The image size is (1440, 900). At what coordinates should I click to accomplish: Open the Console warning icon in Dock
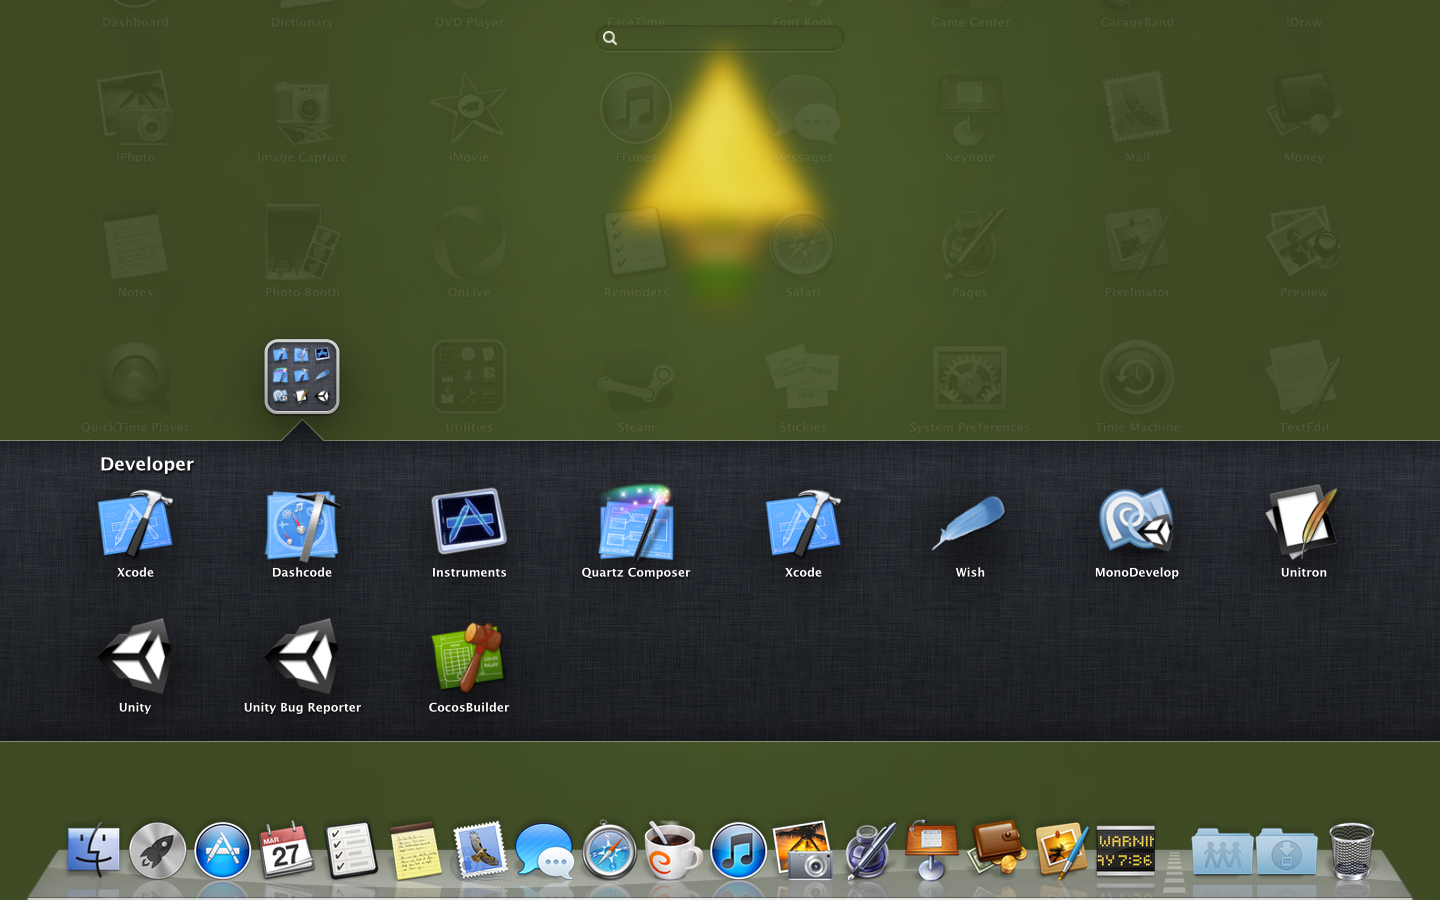1126,851
